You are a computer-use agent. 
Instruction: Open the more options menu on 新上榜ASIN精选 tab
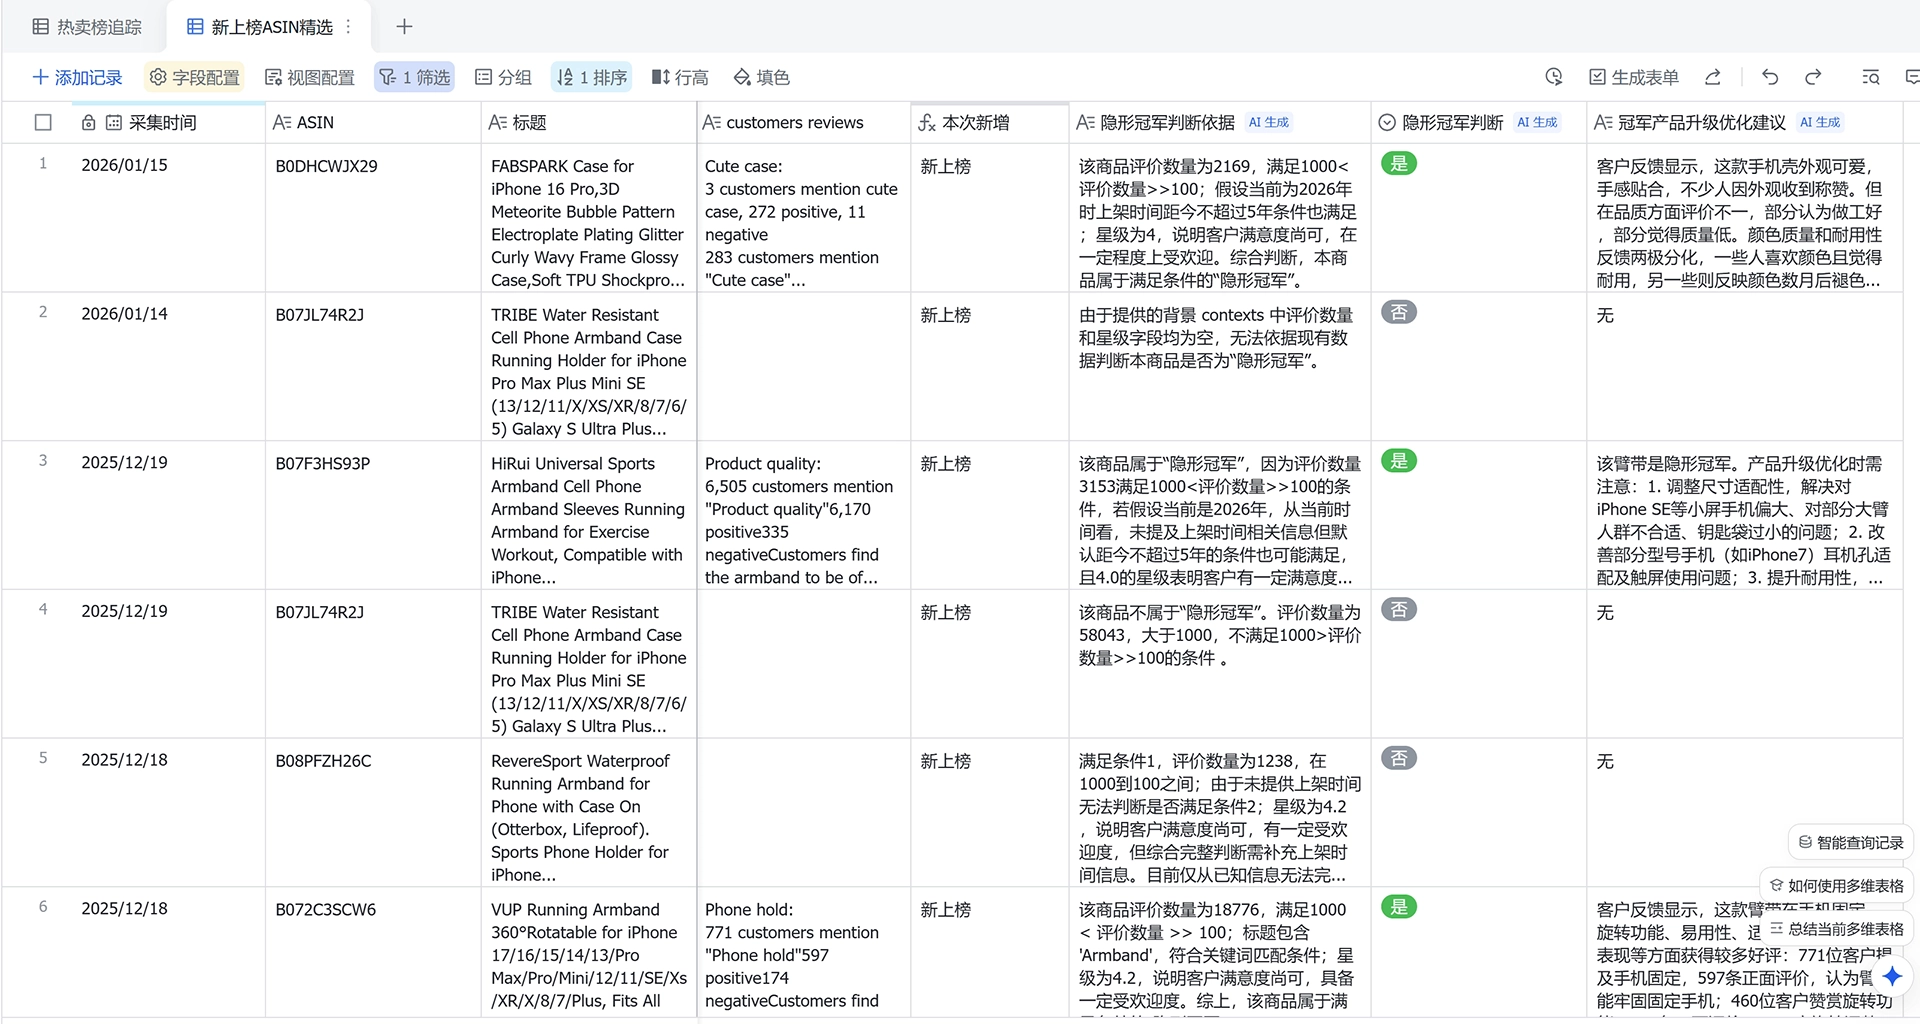347,26
